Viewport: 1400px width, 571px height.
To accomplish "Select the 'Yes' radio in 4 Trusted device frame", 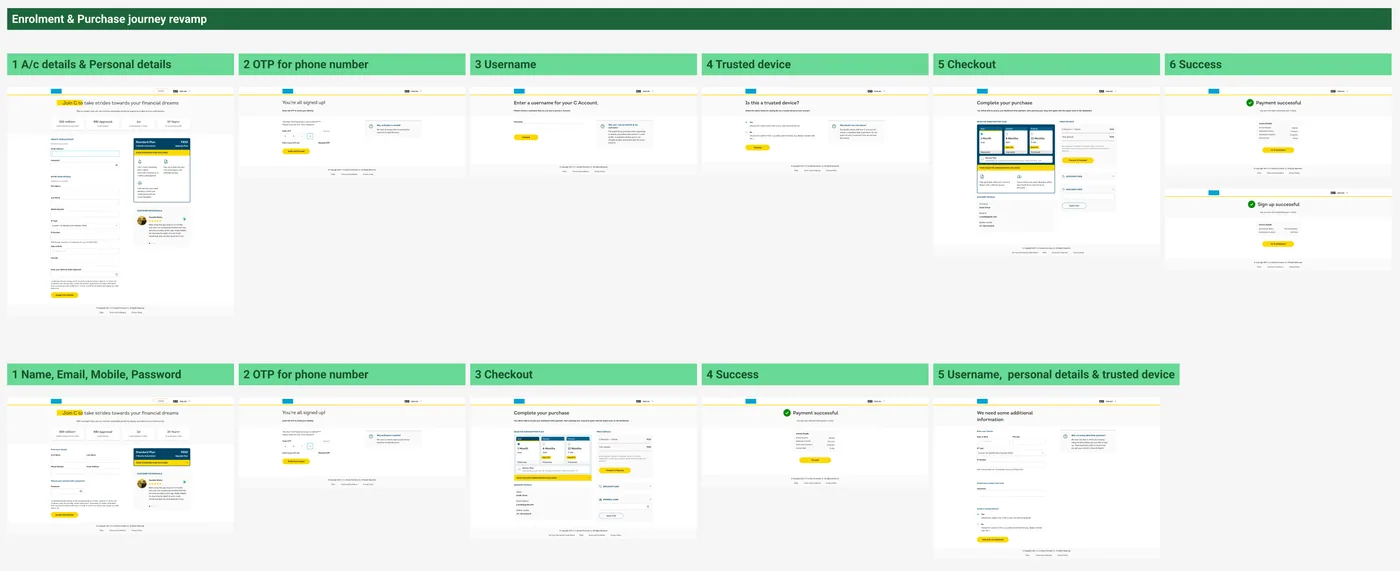I will pyautogui.click(x=748, y=123).
